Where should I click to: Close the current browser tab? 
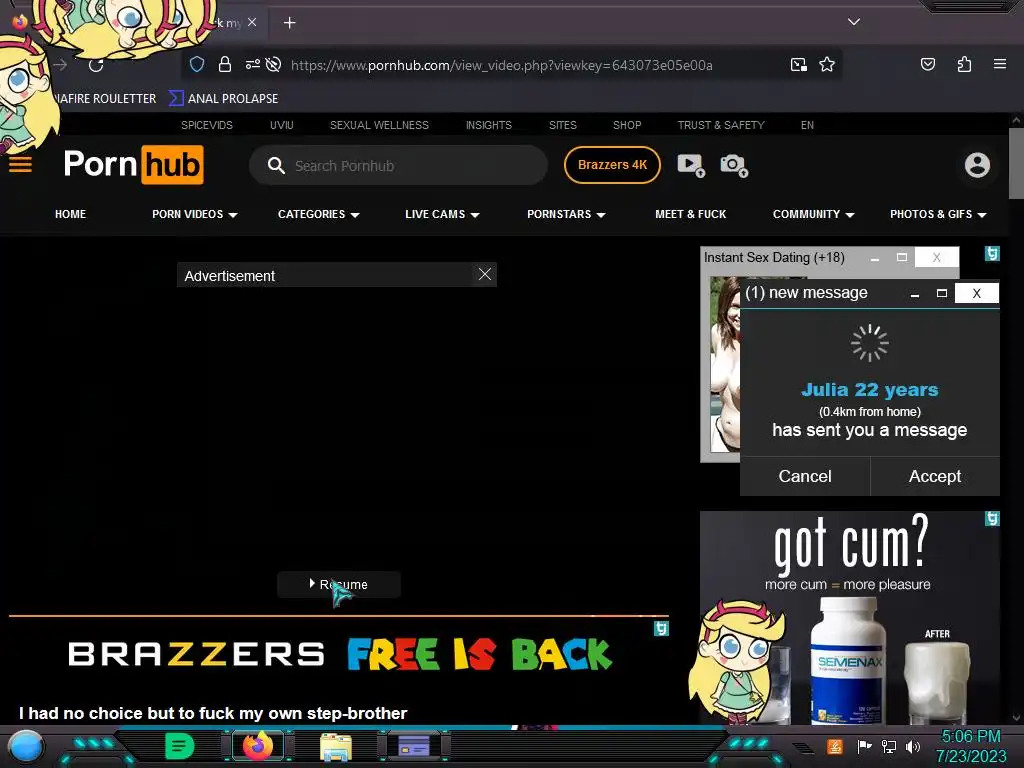tap(252, 22)
